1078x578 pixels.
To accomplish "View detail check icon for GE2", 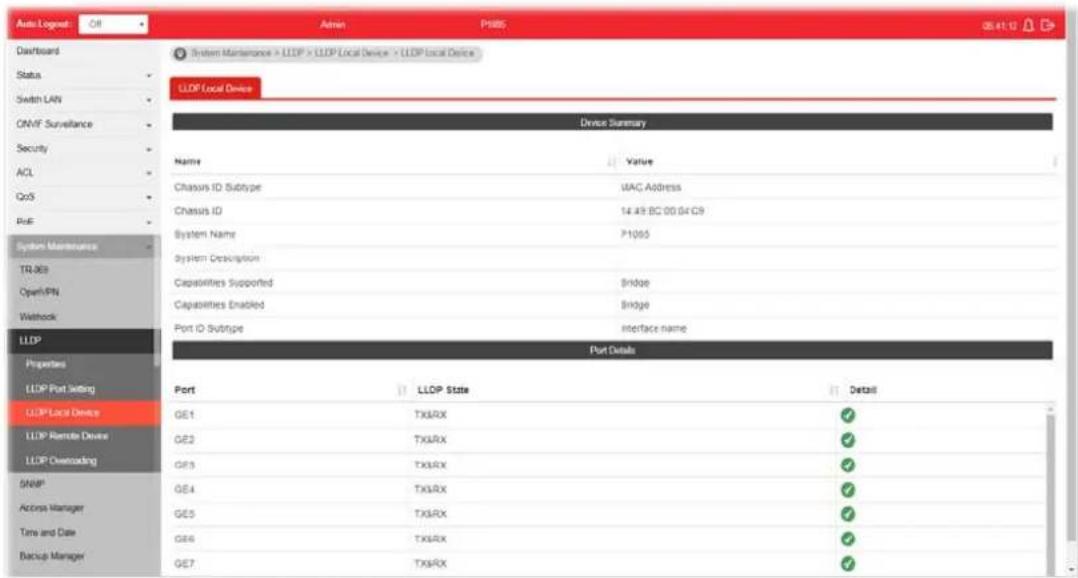I will [x=848, y=440].
